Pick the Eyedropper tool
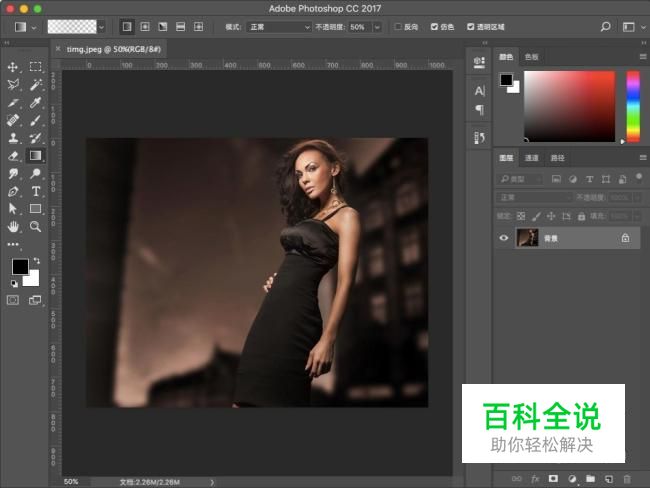This screenshot has width=650, height=488. tap(35, 102)
